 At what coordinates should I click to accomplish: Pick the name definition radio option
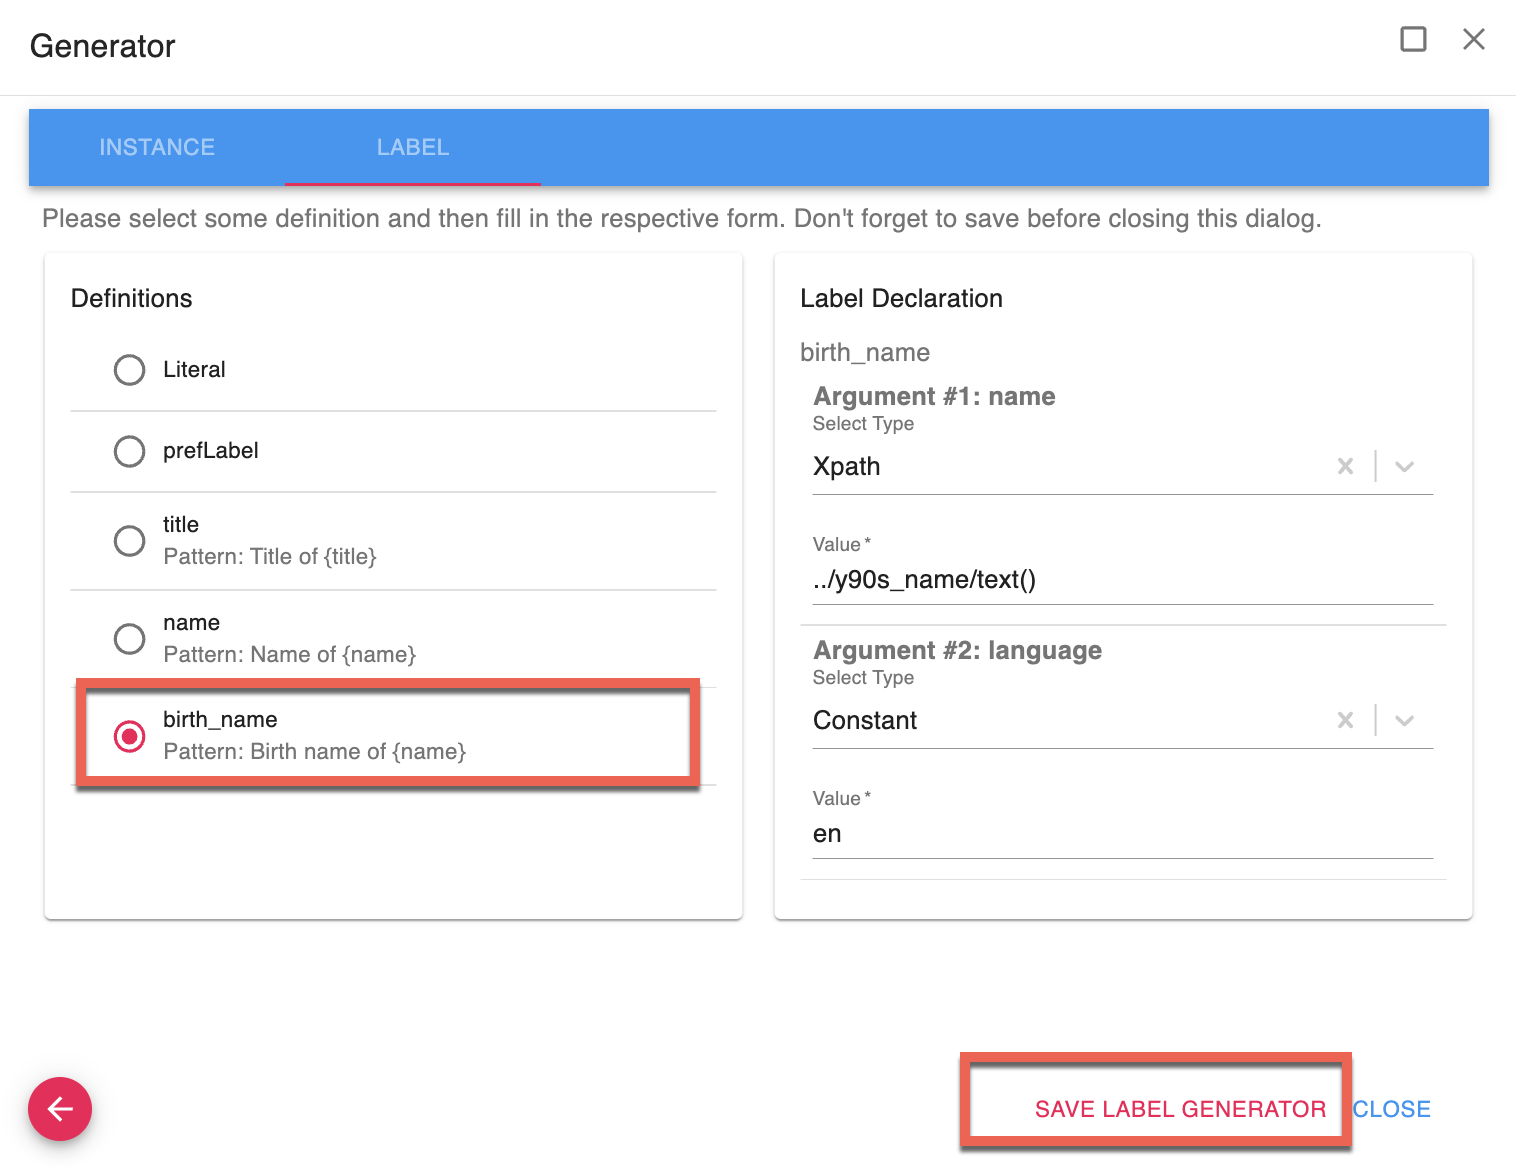(129, 638)
